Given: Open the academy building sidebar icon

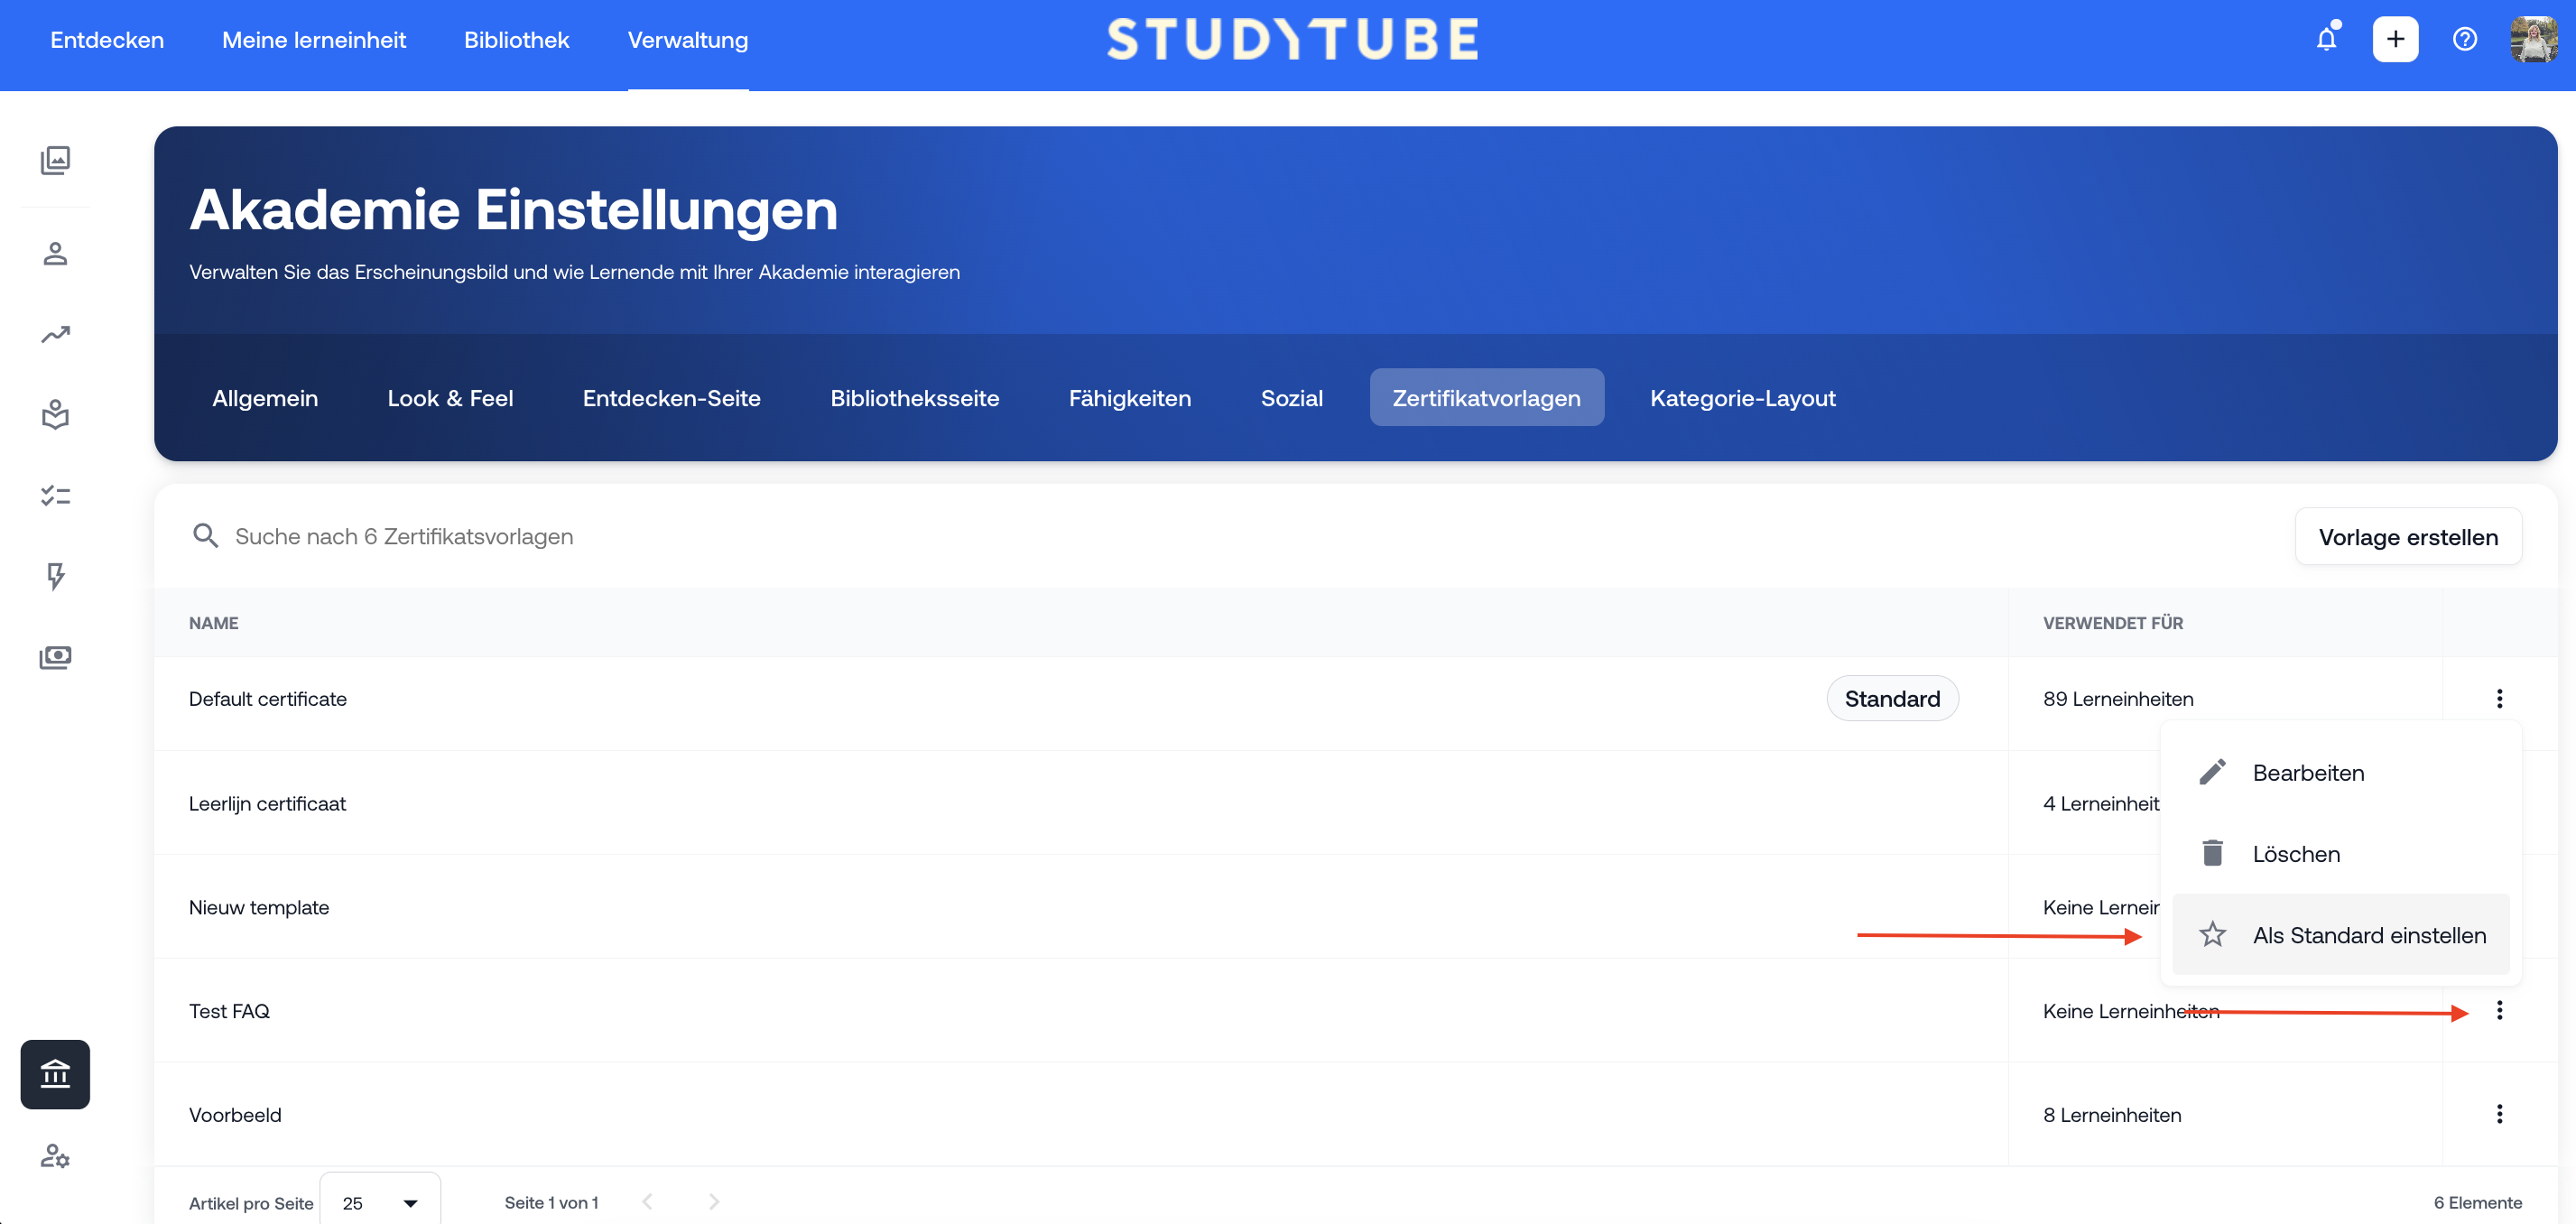Looking at the screenshot, I should point(55,1074).
